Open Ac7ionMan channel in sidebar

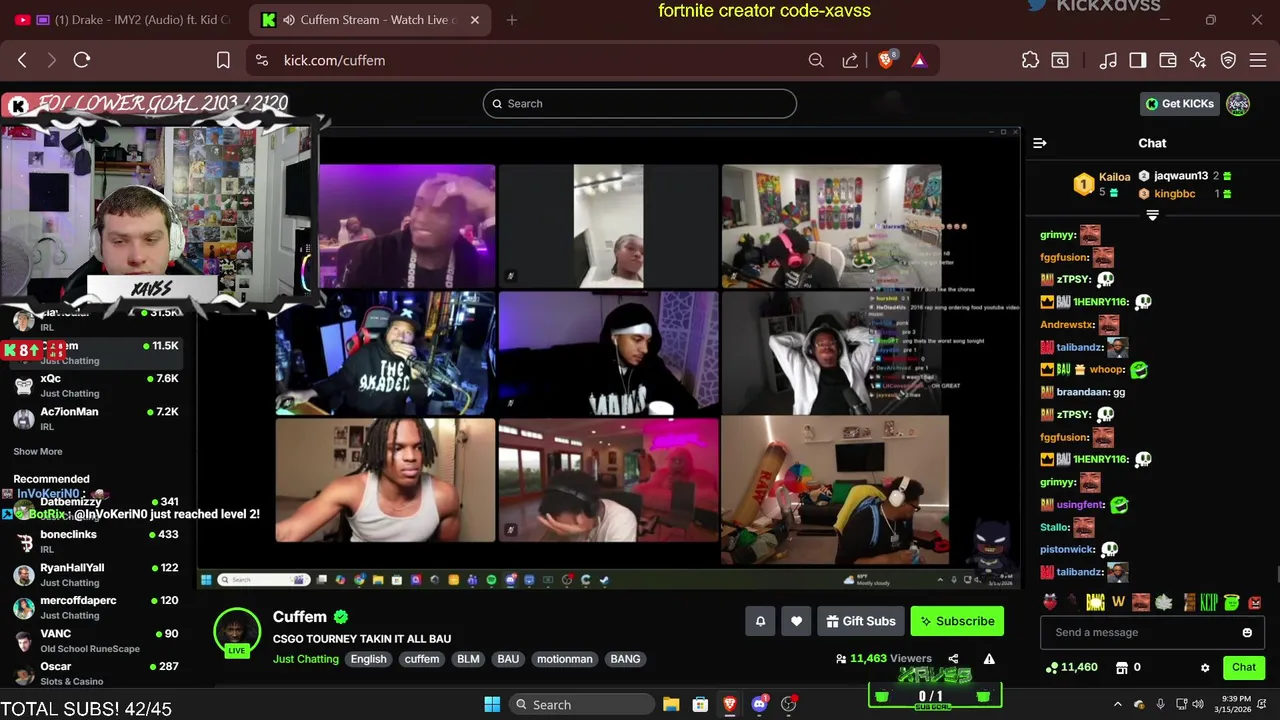[x=97, y=418]
